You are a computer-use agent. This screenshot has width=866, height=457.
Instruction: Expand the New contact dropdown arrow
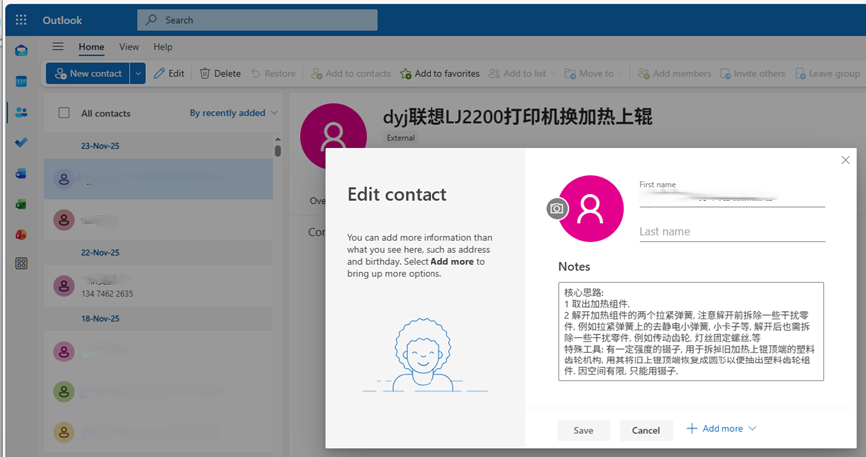[138, 73]
